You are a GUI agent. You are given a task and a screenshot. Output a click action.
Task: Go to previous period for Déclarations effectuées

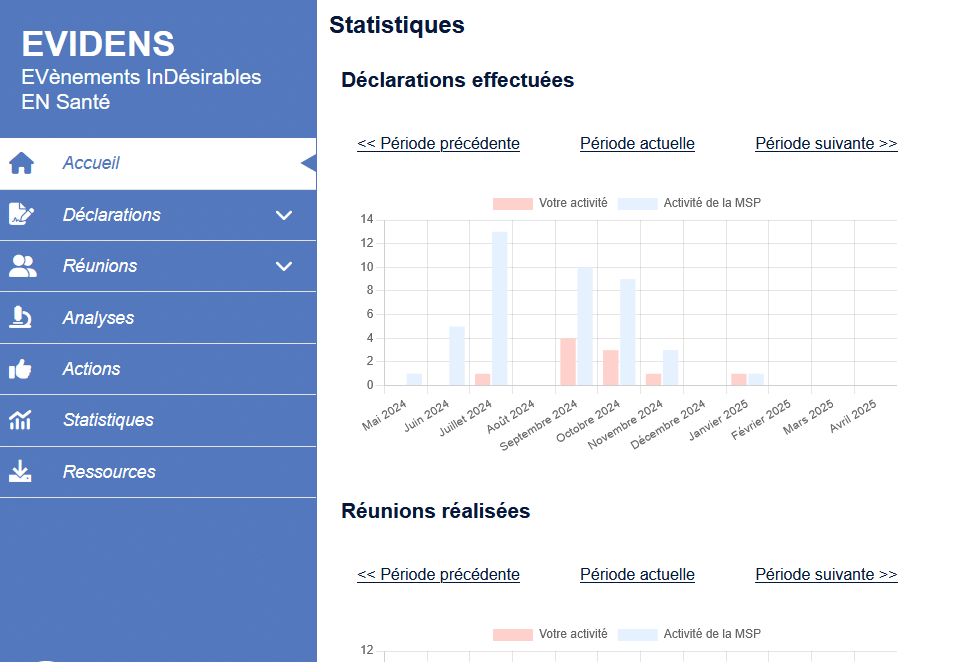tap(438, 144)
